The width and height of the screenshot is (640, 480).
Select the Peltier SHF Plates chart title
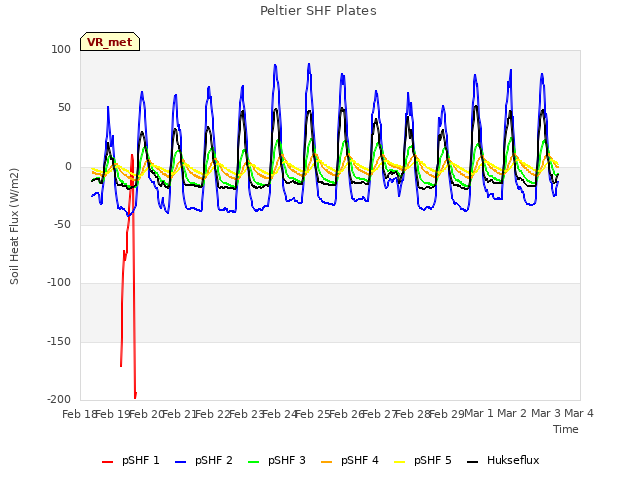[x=318, y=11]
